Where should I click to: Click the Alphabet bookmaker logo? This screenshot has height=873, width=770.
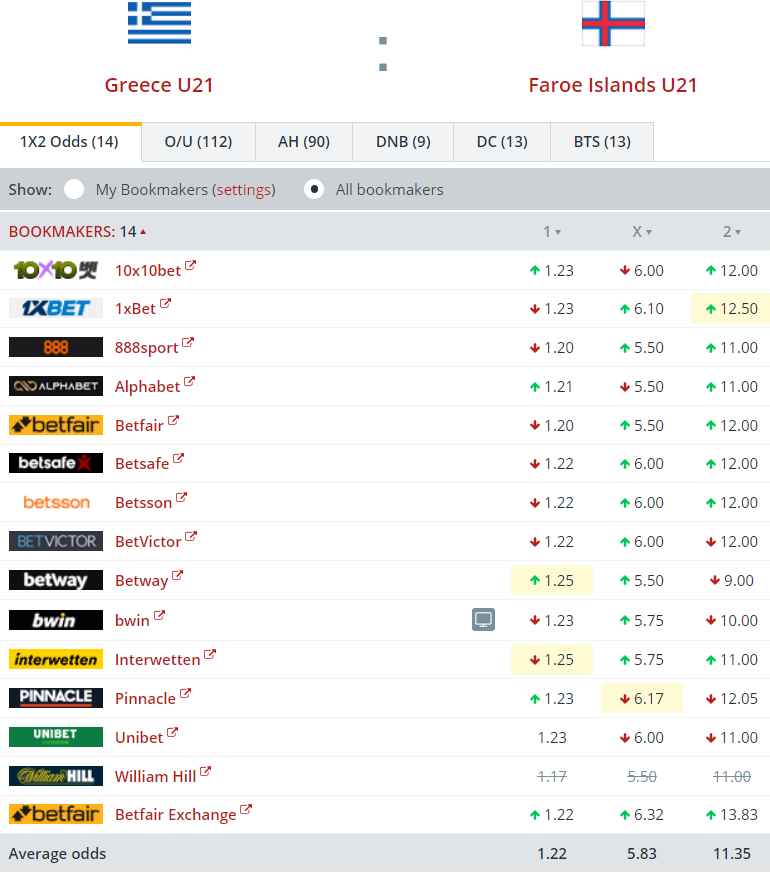(56, 386)
